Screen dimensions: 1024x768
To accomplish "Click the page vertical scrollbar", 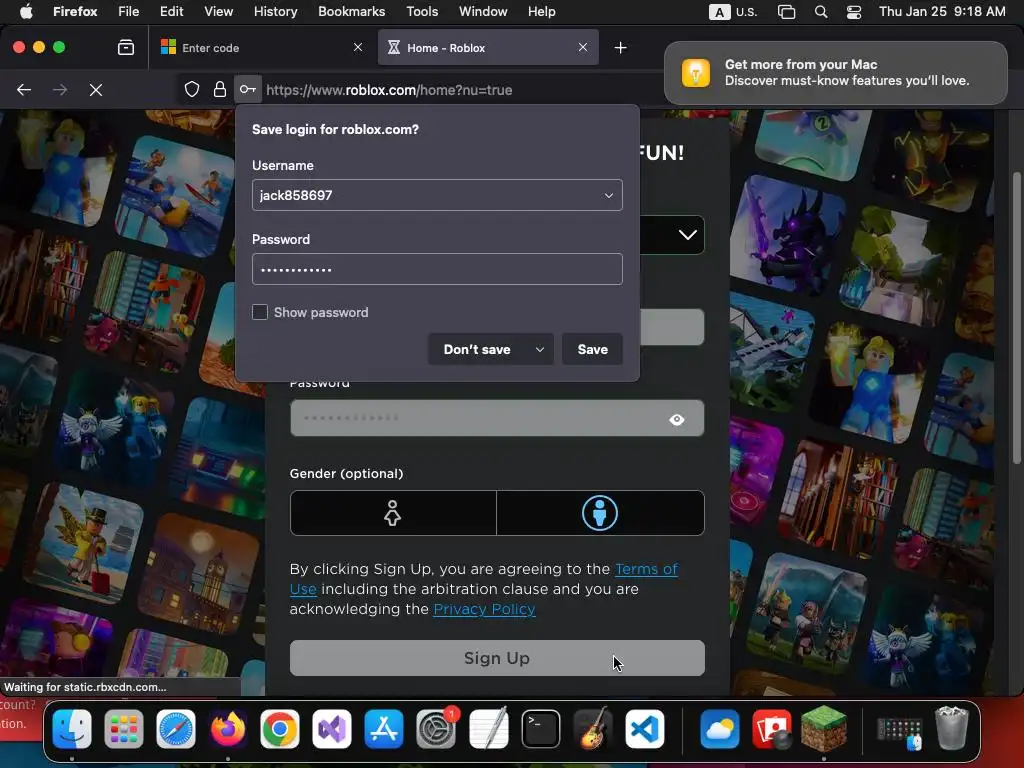I will tap(1017, 318).
